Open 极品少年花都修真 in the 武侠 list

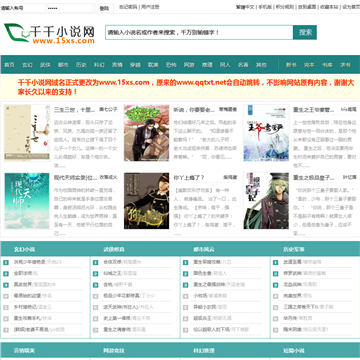click(x=122, y=296)
